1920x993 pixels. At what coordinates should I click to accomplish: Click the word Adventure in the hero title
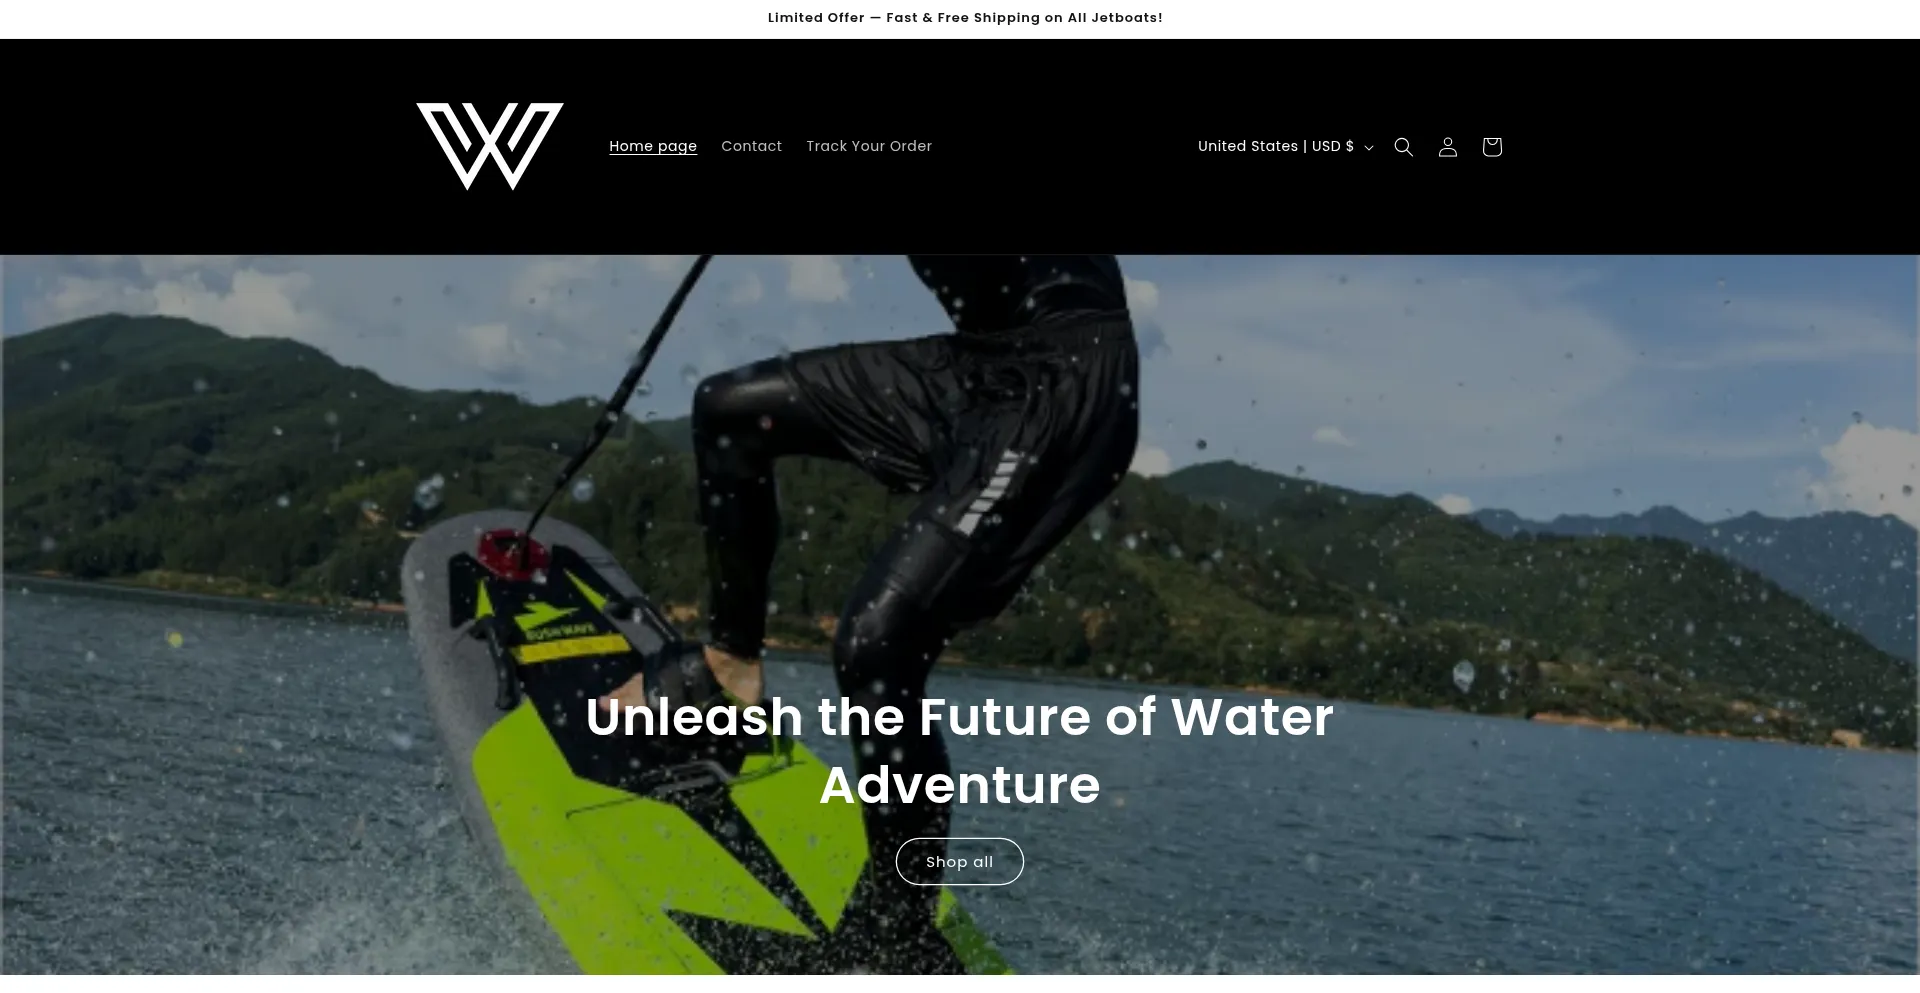[959, 784]
